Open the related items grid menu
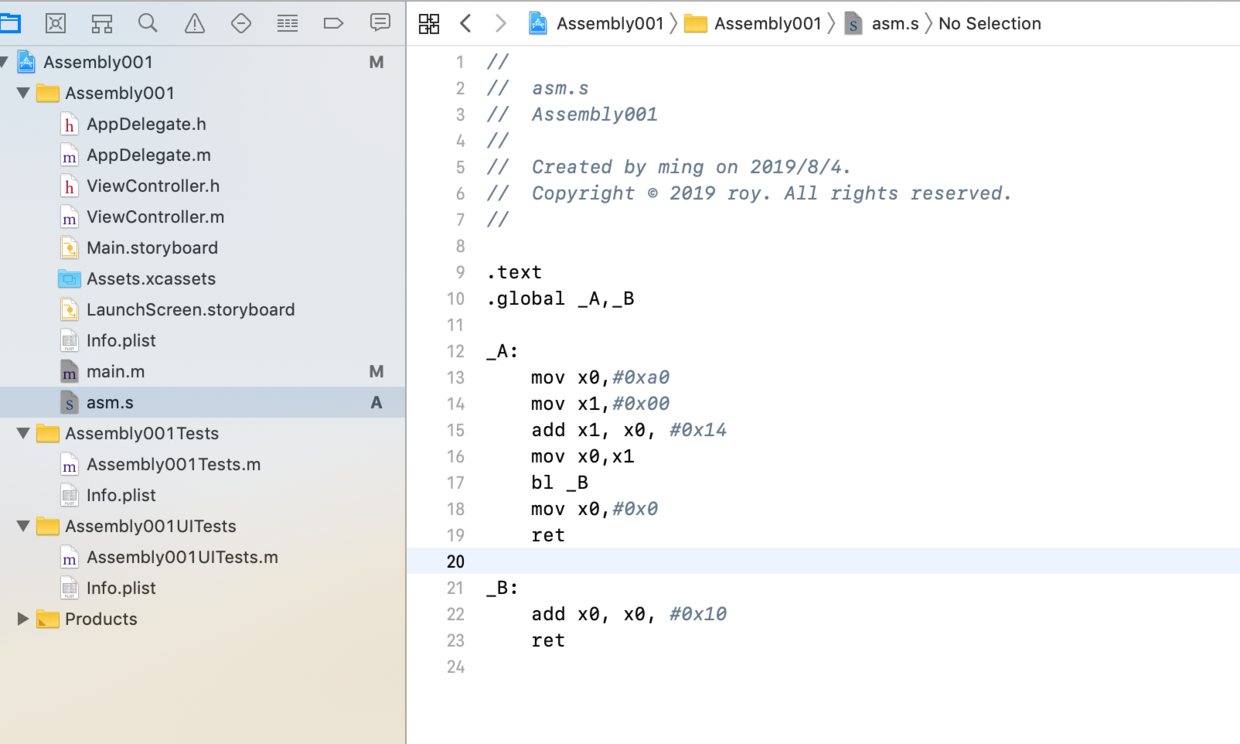The image size is (1240, 744). (x=429, y=24)
